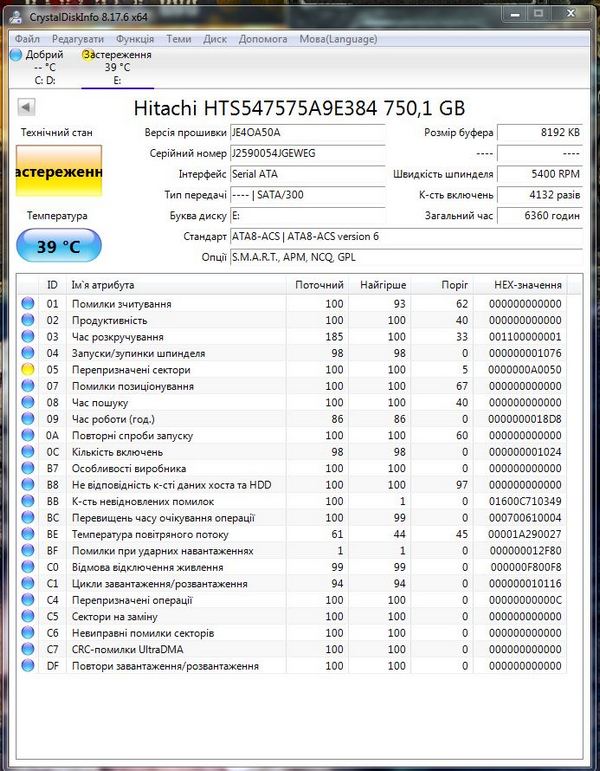Click the blue orb for attribute 09 row

click(28, 419)
